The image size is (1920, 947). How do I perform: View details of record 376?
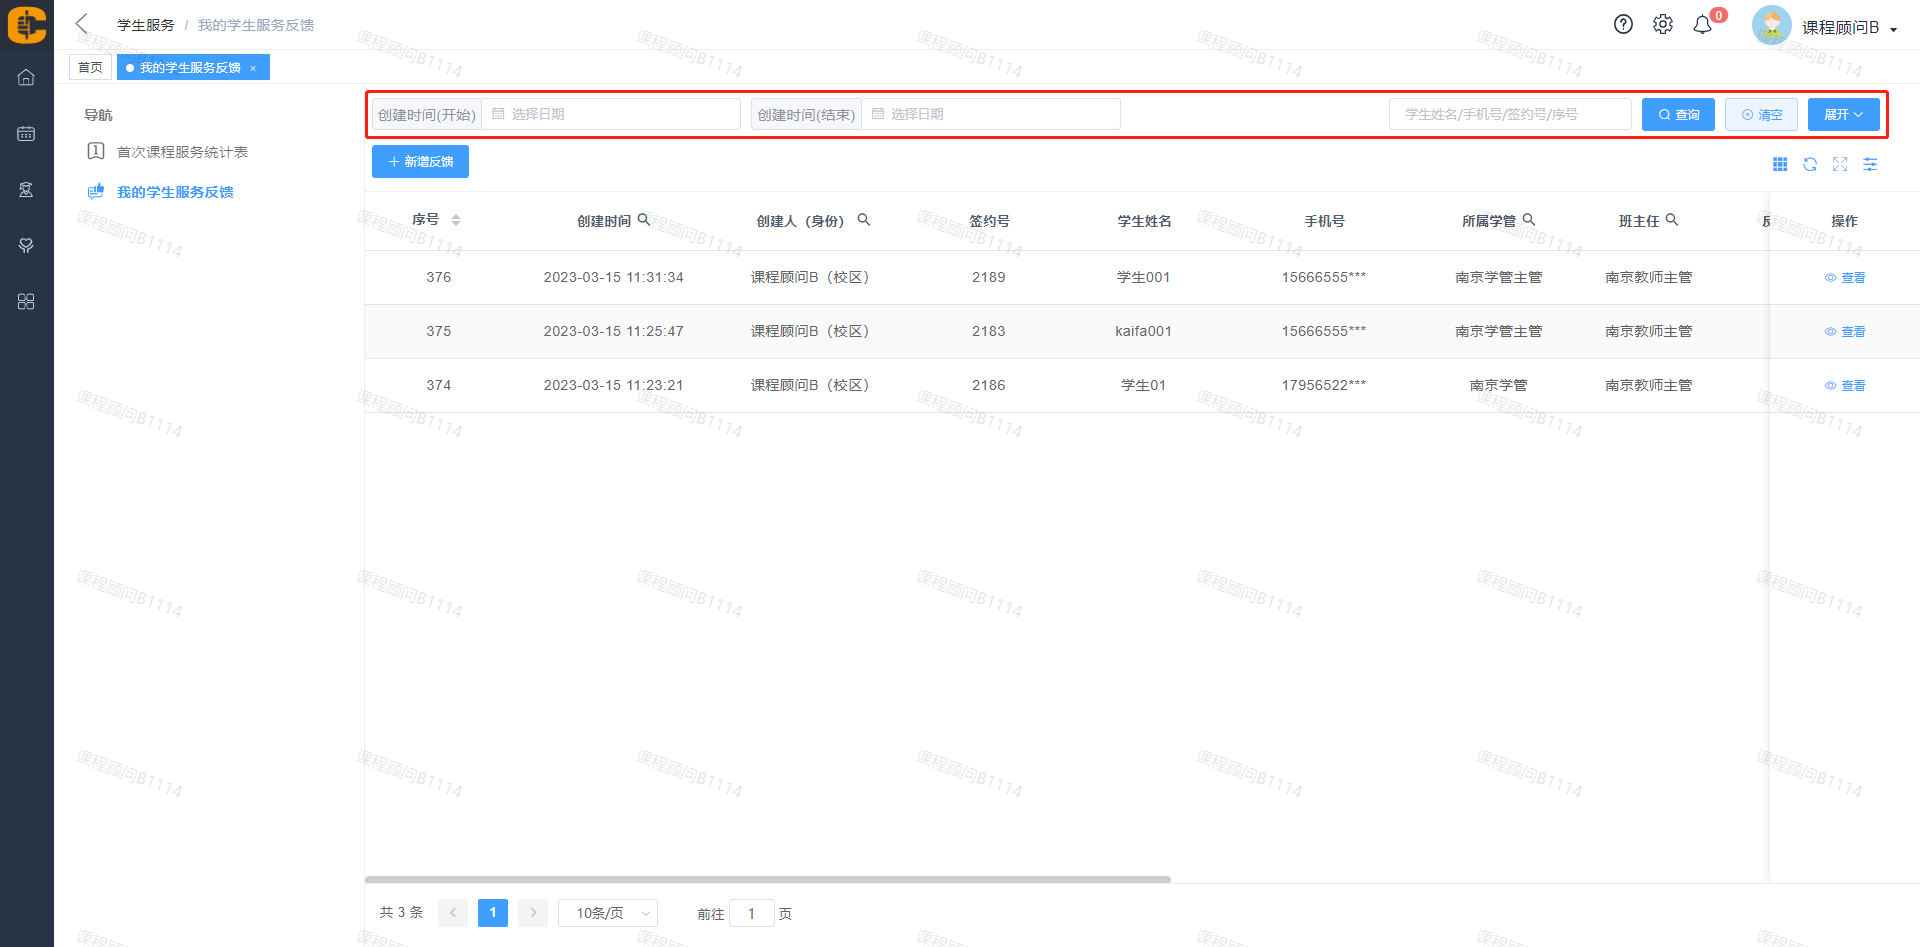point(1845,278)
